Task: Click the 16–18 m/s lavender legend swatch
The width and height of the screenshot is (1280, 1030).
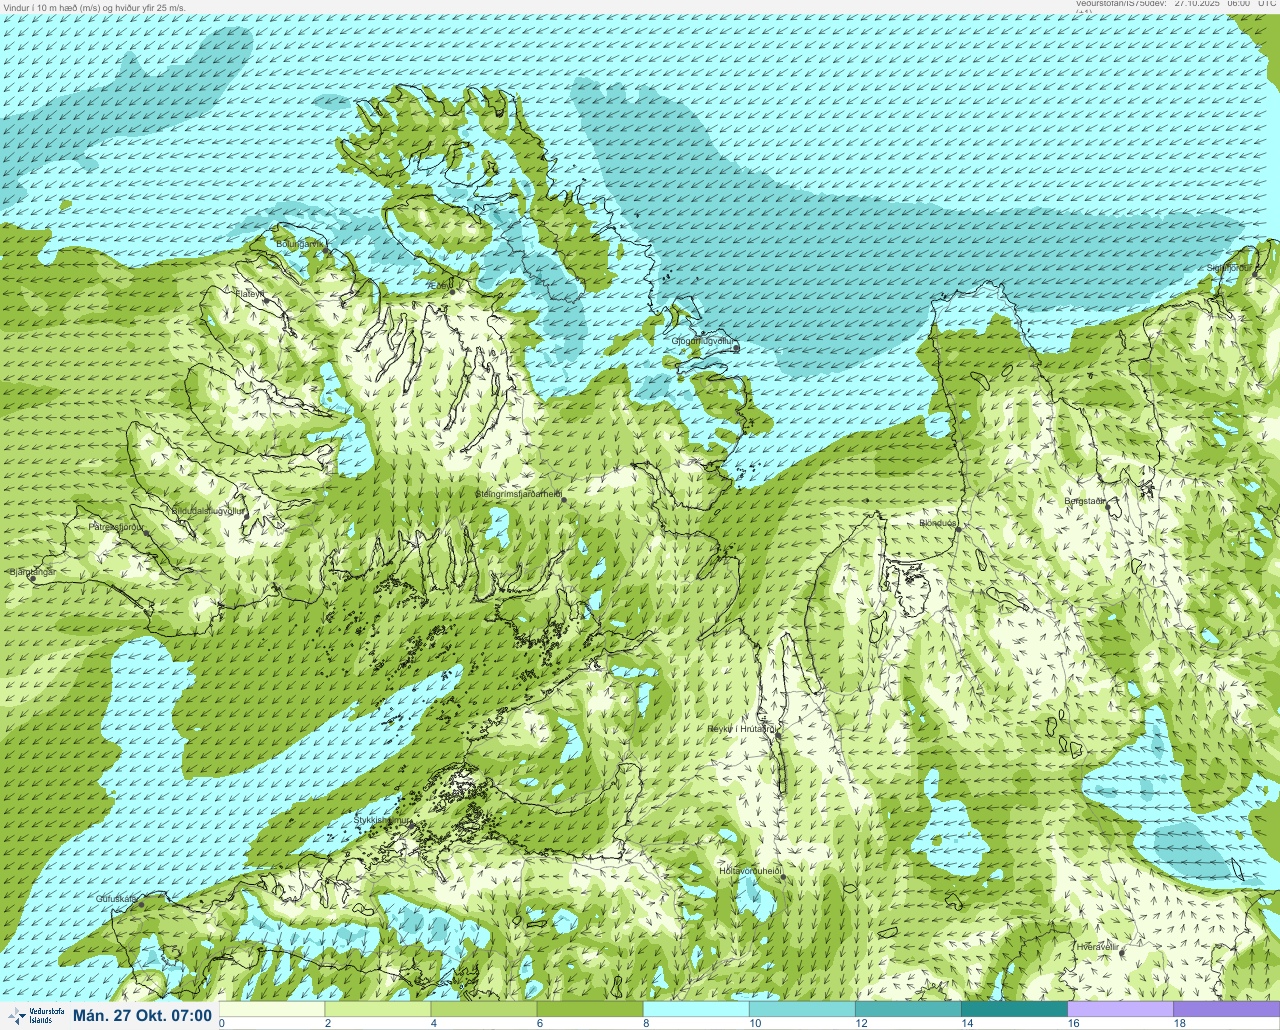Action: [1120, 1009]
